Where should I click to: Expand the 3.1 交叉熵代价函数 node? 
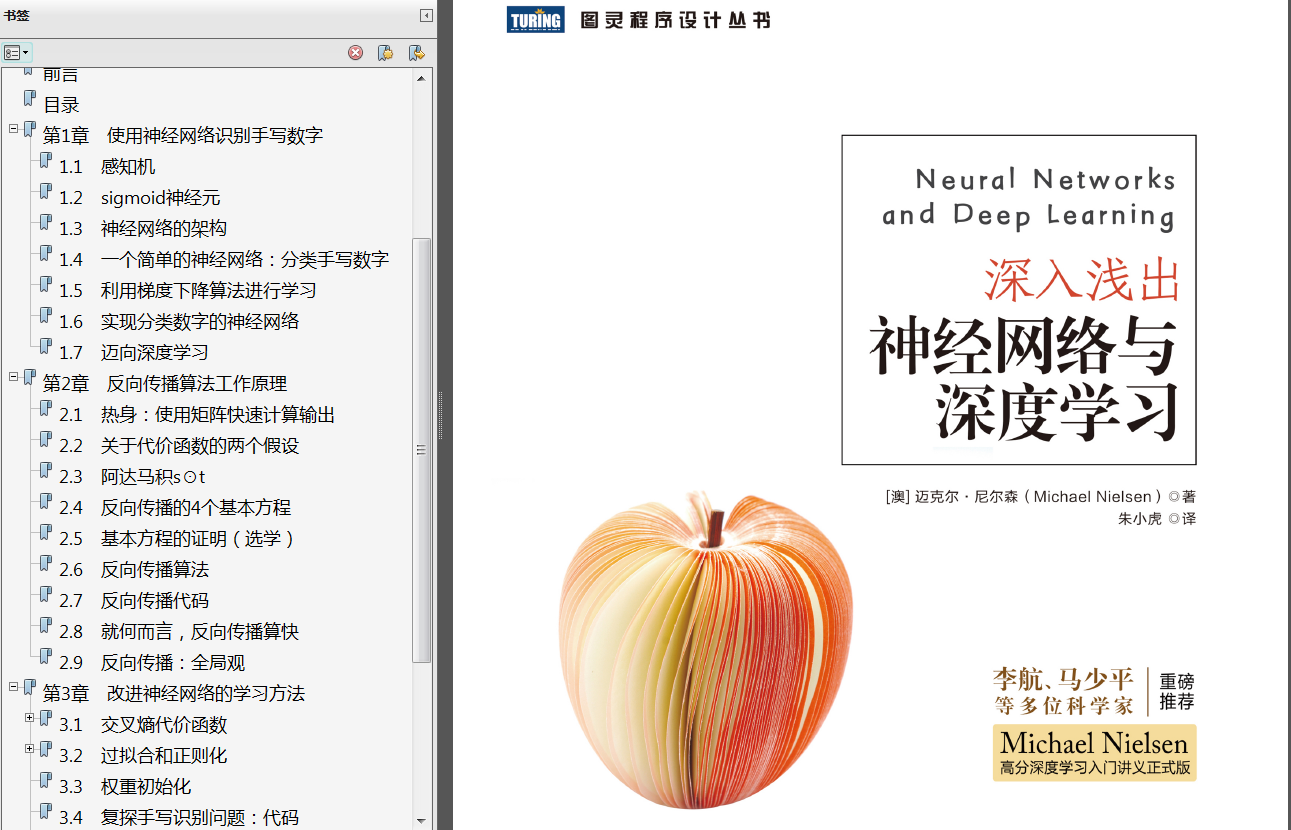30,717
